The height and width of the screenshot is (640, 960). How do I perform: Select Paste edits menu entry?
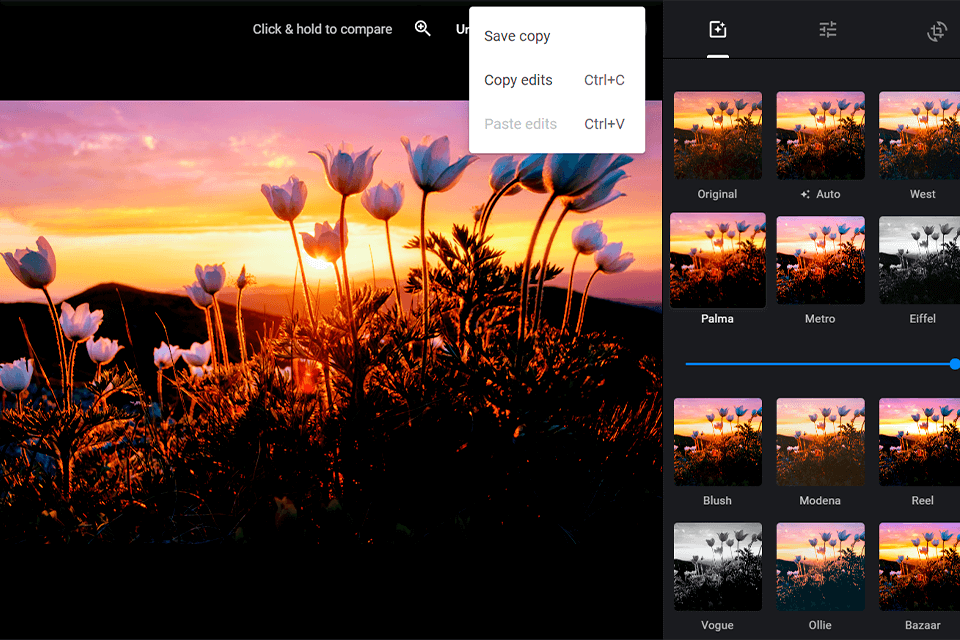coord(557,124)
